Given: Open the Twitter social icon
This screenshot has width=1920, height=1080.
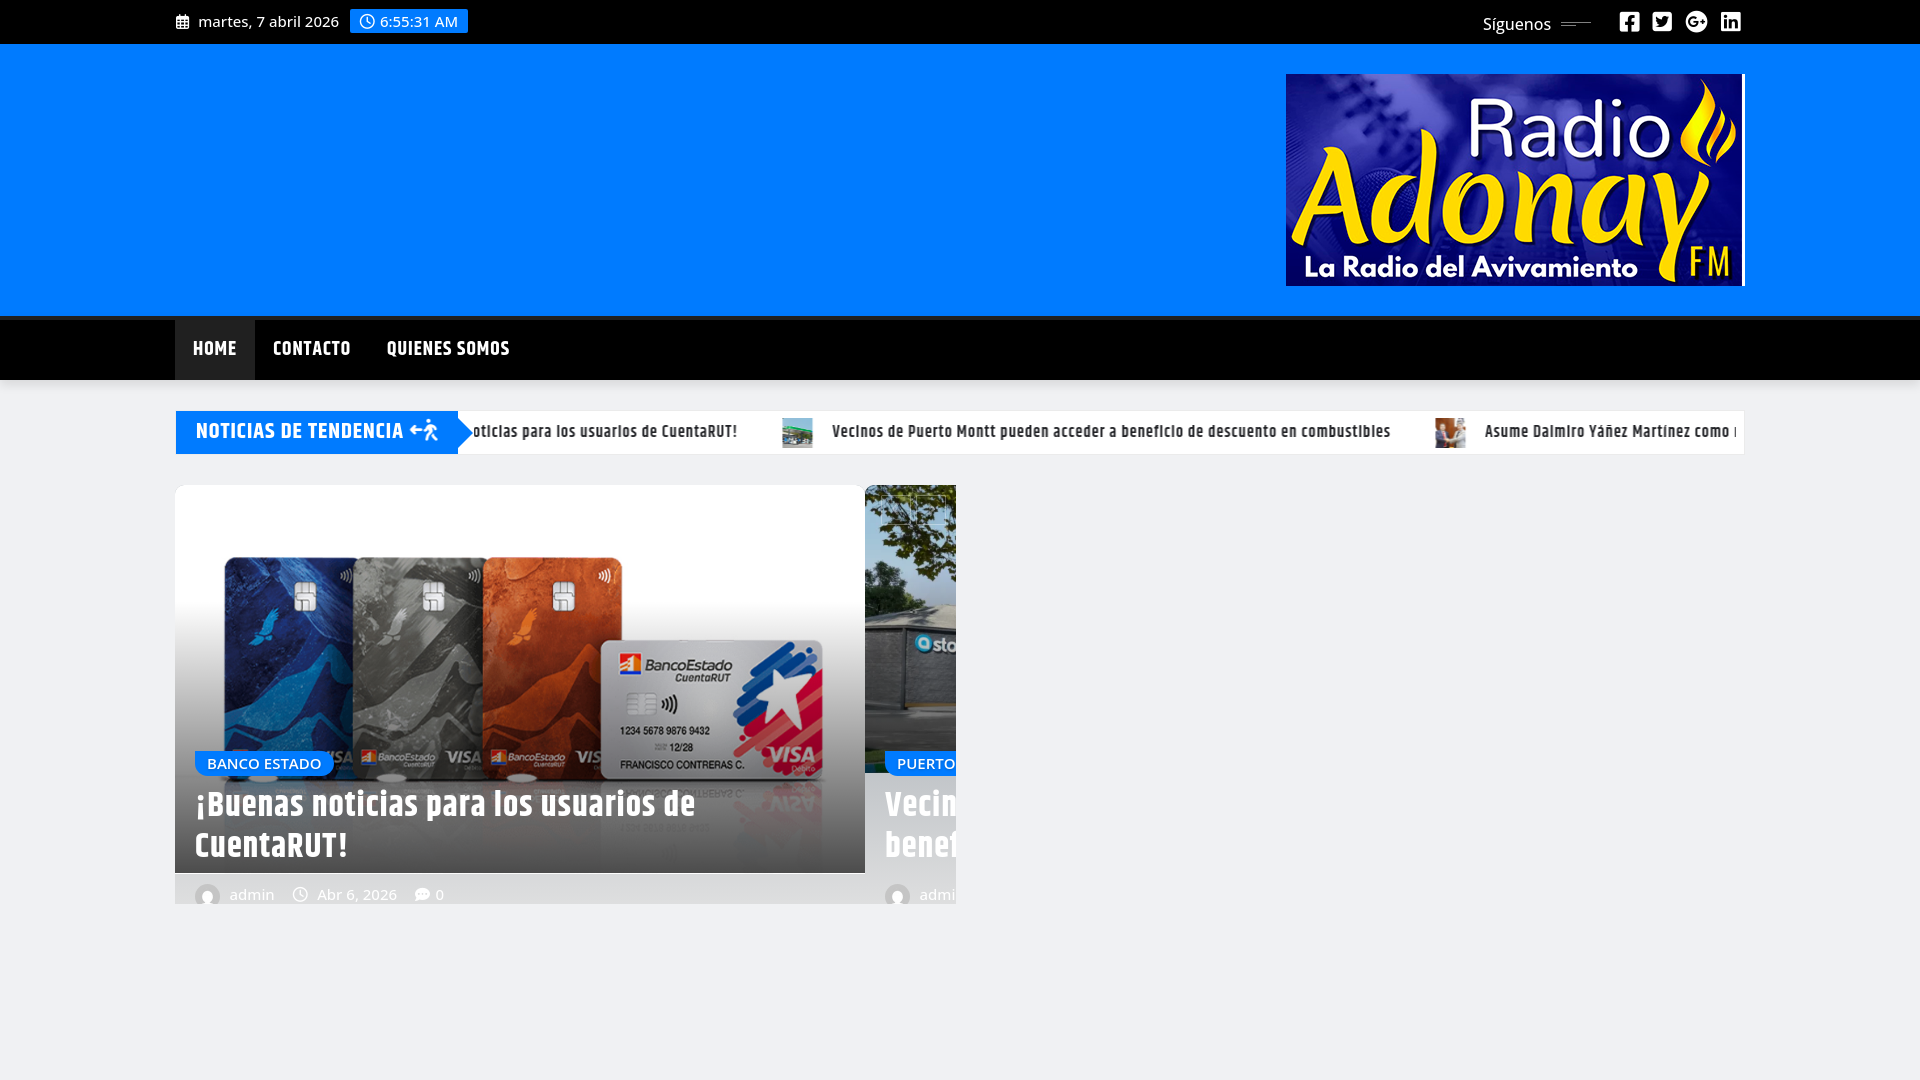Looking at the screenshot, I should (x=1662, y=22).
